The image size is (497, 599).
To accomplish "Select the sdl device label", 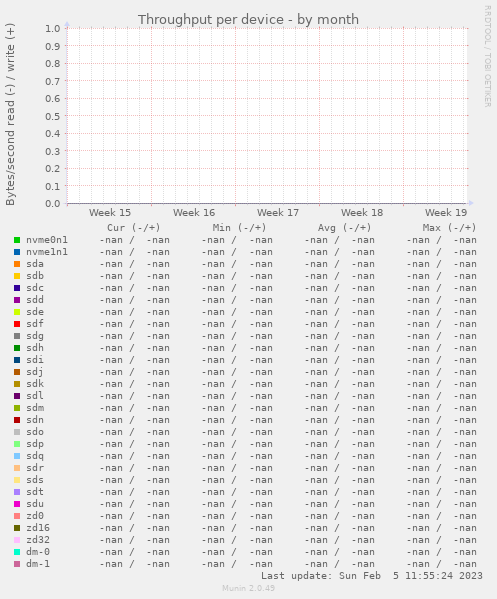I will (x=35, y=396).
